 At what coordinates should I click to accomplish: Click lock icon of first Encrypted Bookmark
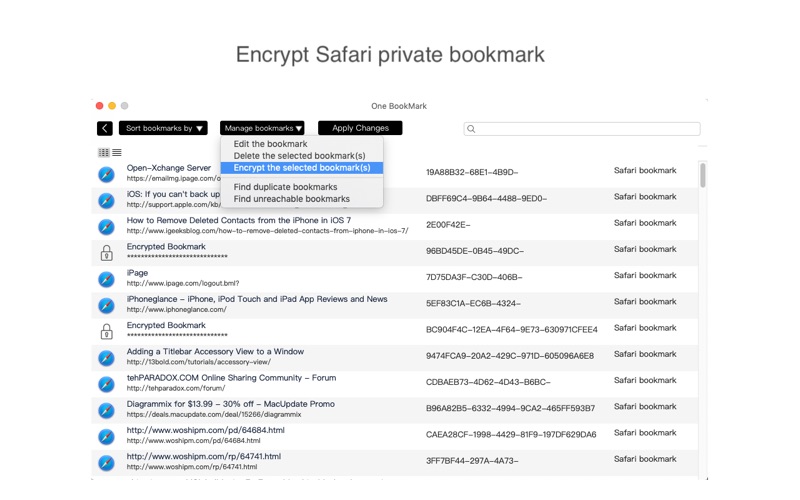pyautogui.click(x=106, y=253)
